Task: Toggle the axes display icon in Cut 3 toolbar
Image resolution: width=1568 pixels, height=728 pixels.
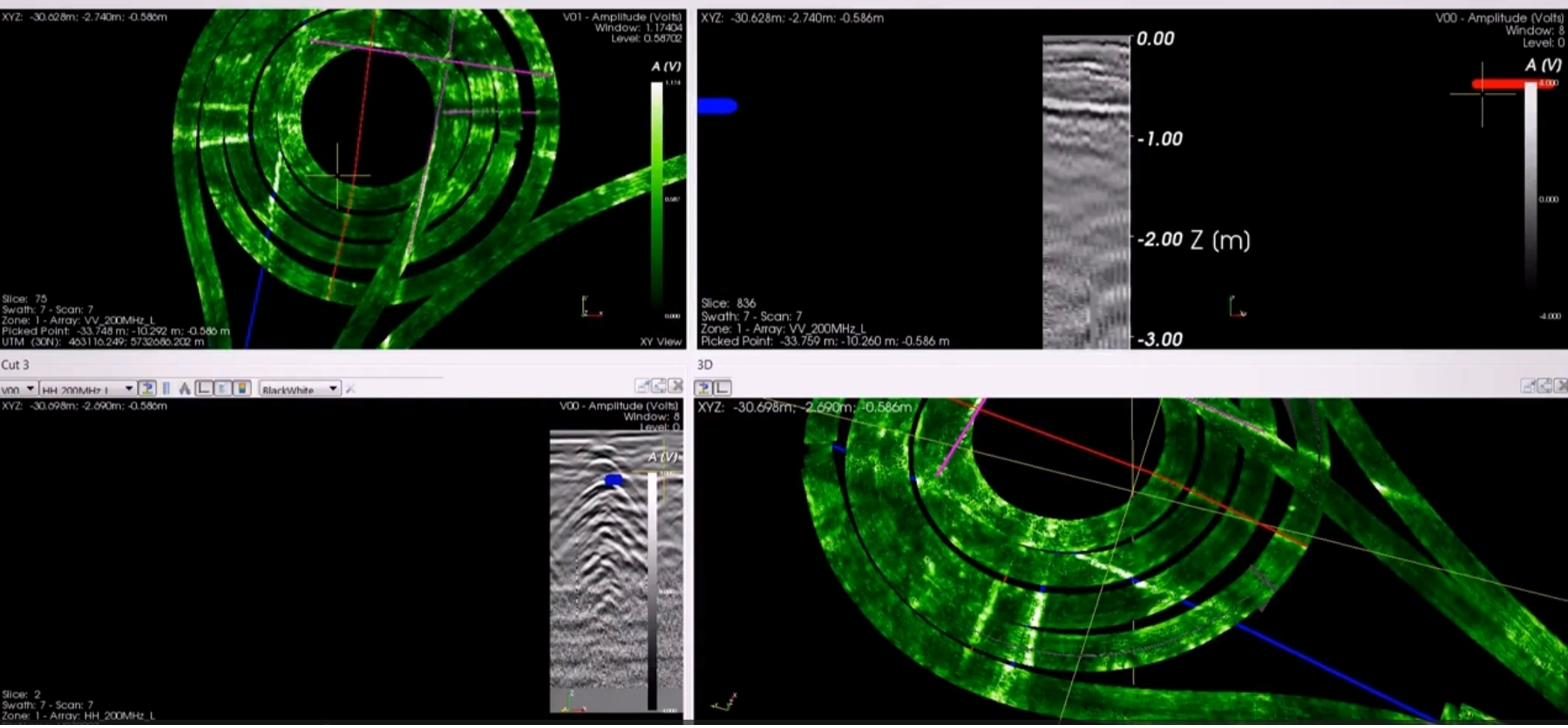Action: coord(204,388)
